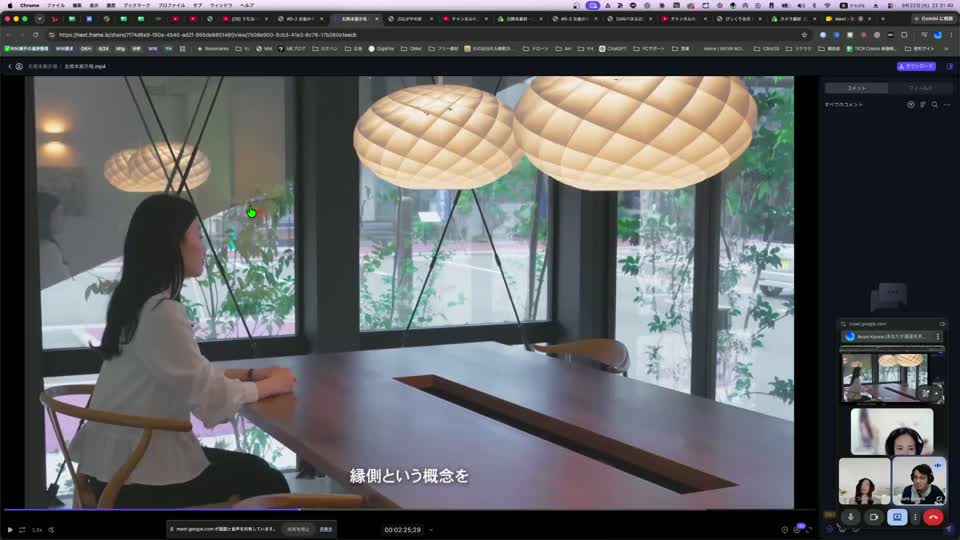This screenshot has height=540, width=960.
Task: Open the ウィンドウ menu
Action: [x=221, y=5]
